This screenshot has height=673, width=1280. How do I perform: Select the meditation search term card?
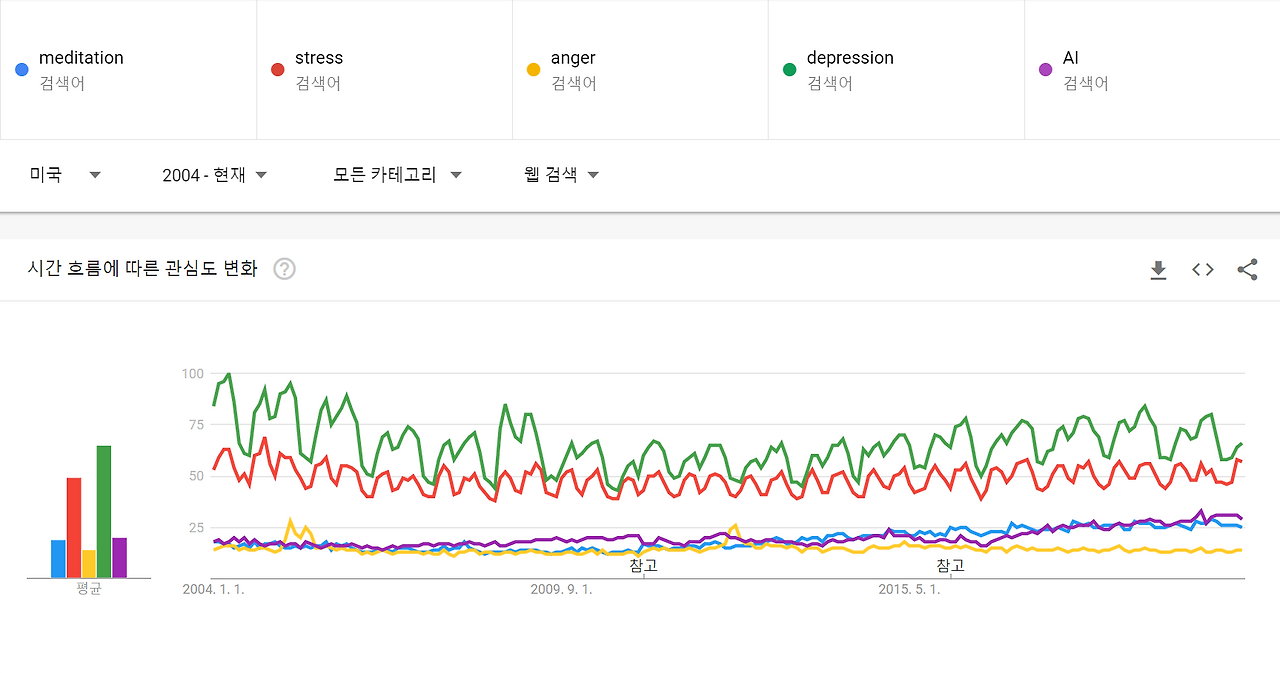click(128, 69)
